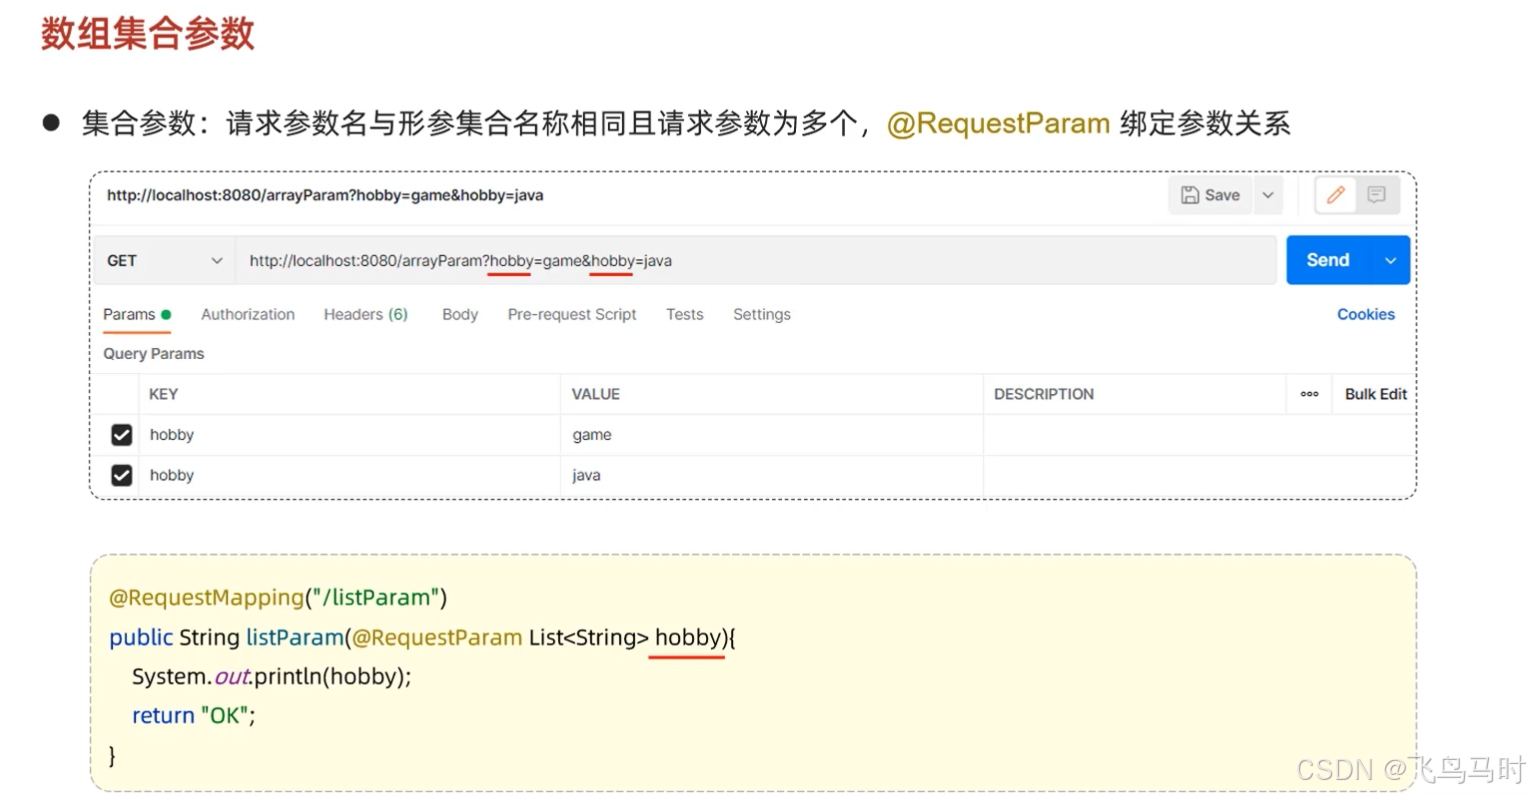The height and width of the screenshot is (796, 1530).
Task: Click the System.out.println(hobby) code line
Action: point(272,677)
